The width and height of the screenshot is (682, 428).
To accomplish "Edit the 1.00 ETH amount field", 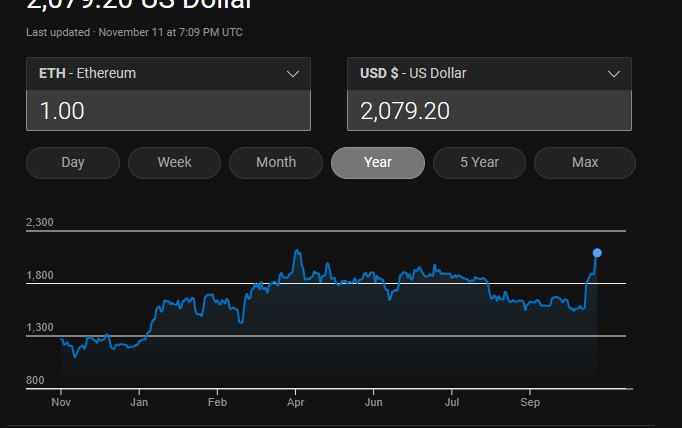I will coord(168,110).
